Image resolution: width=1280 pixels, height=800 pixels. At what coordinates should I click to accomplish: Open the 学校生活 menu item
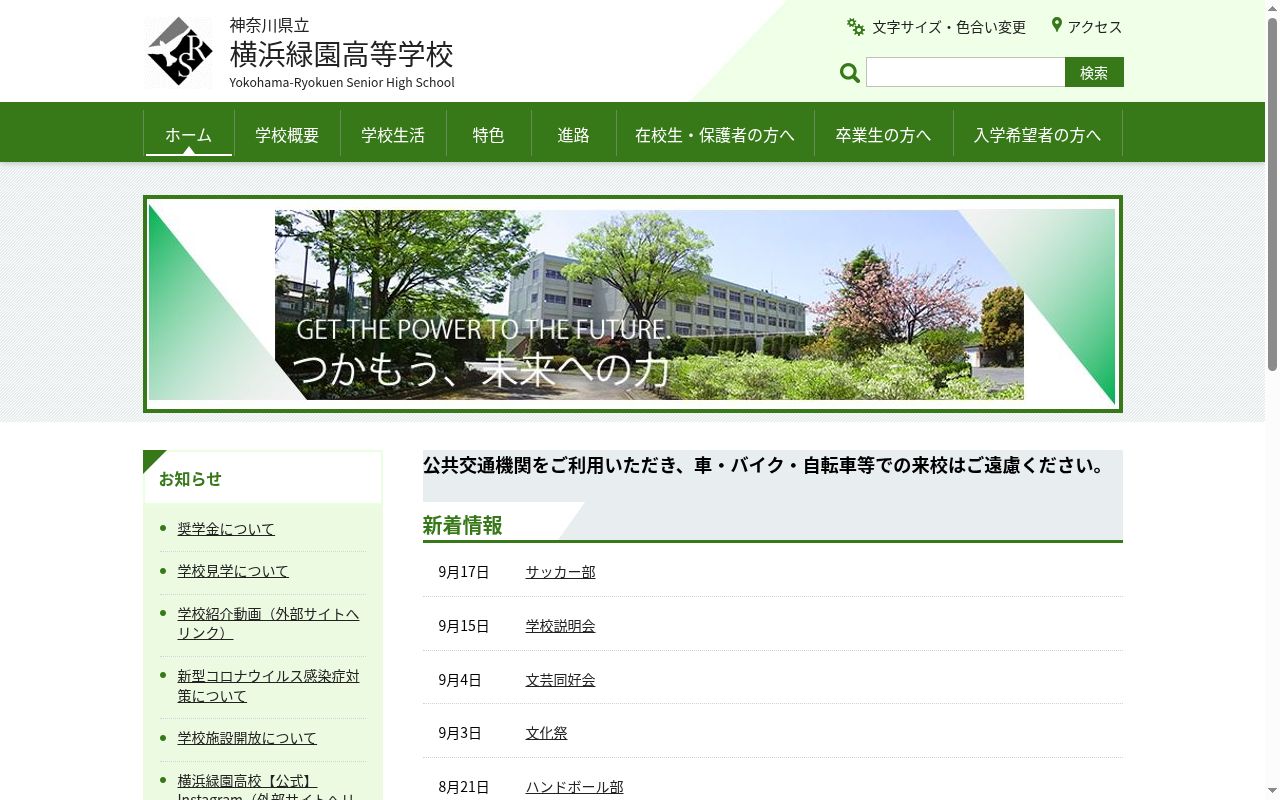(x=393, y=135)
